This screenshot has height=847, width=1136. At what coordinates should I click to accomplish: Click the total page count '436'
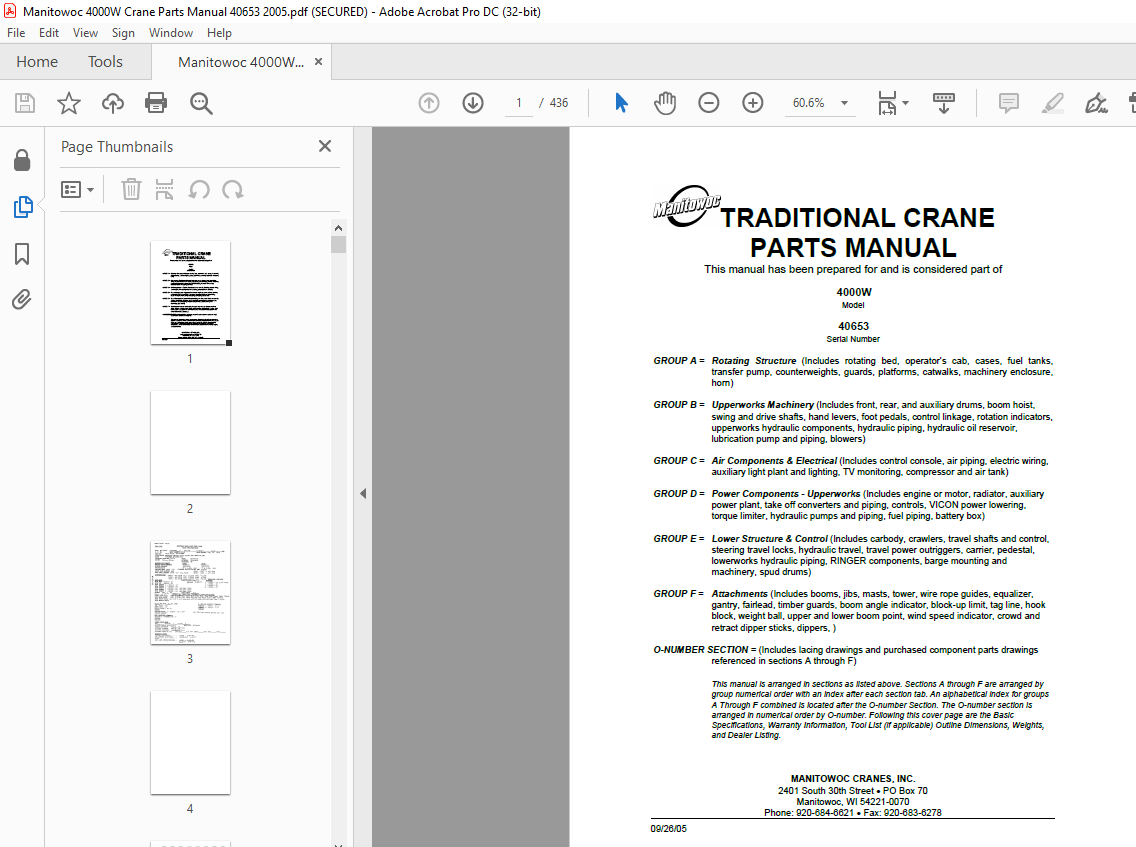(x=559, y=103)
